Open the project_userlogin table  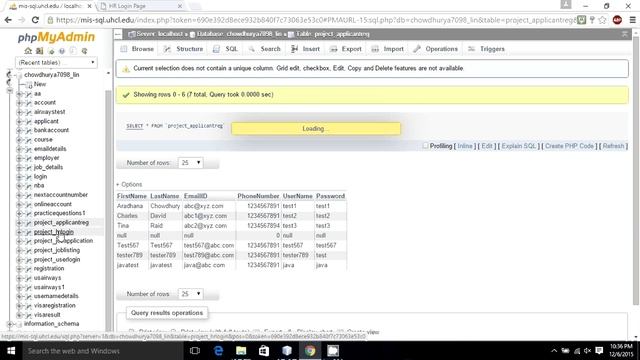click(57, 260)
